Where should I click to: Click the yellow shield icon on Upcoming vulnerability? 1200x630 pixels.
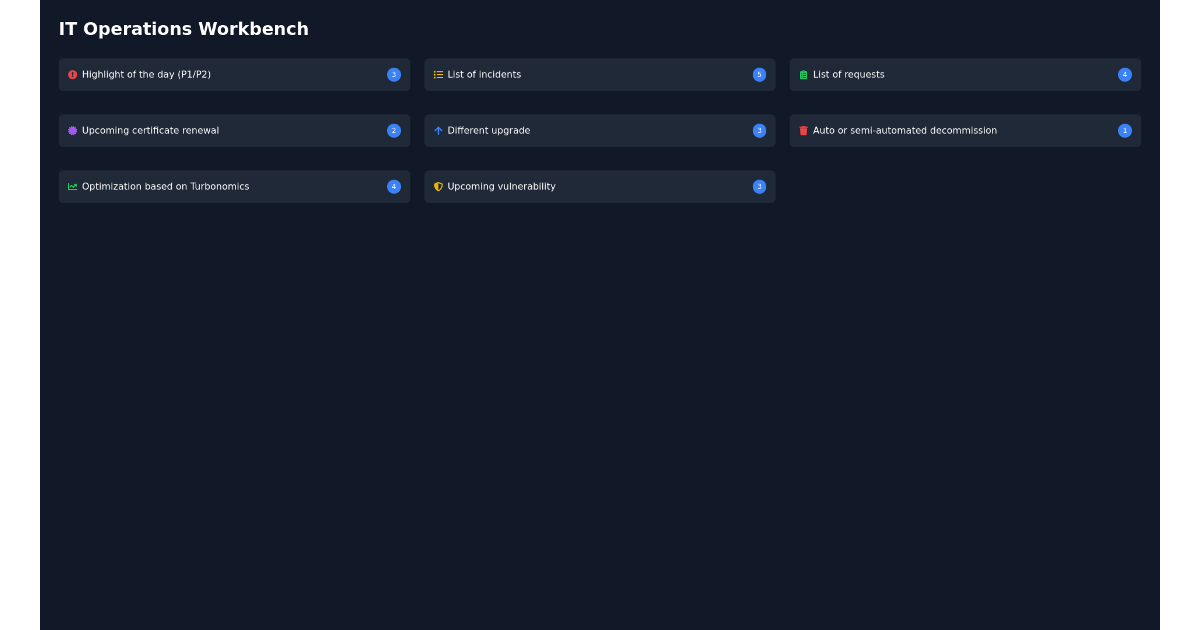438,186
